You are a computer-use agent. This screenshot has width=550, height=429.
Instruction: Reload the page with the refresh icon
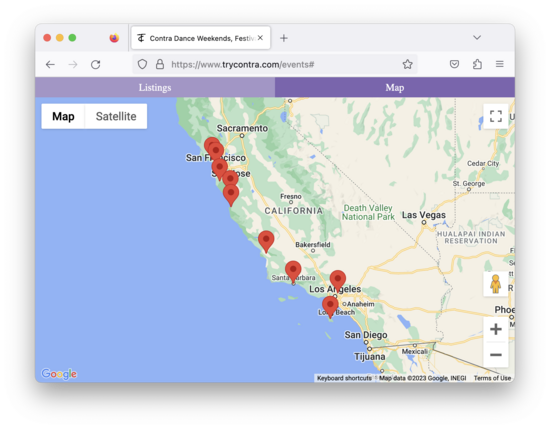(x=95, y=65)
